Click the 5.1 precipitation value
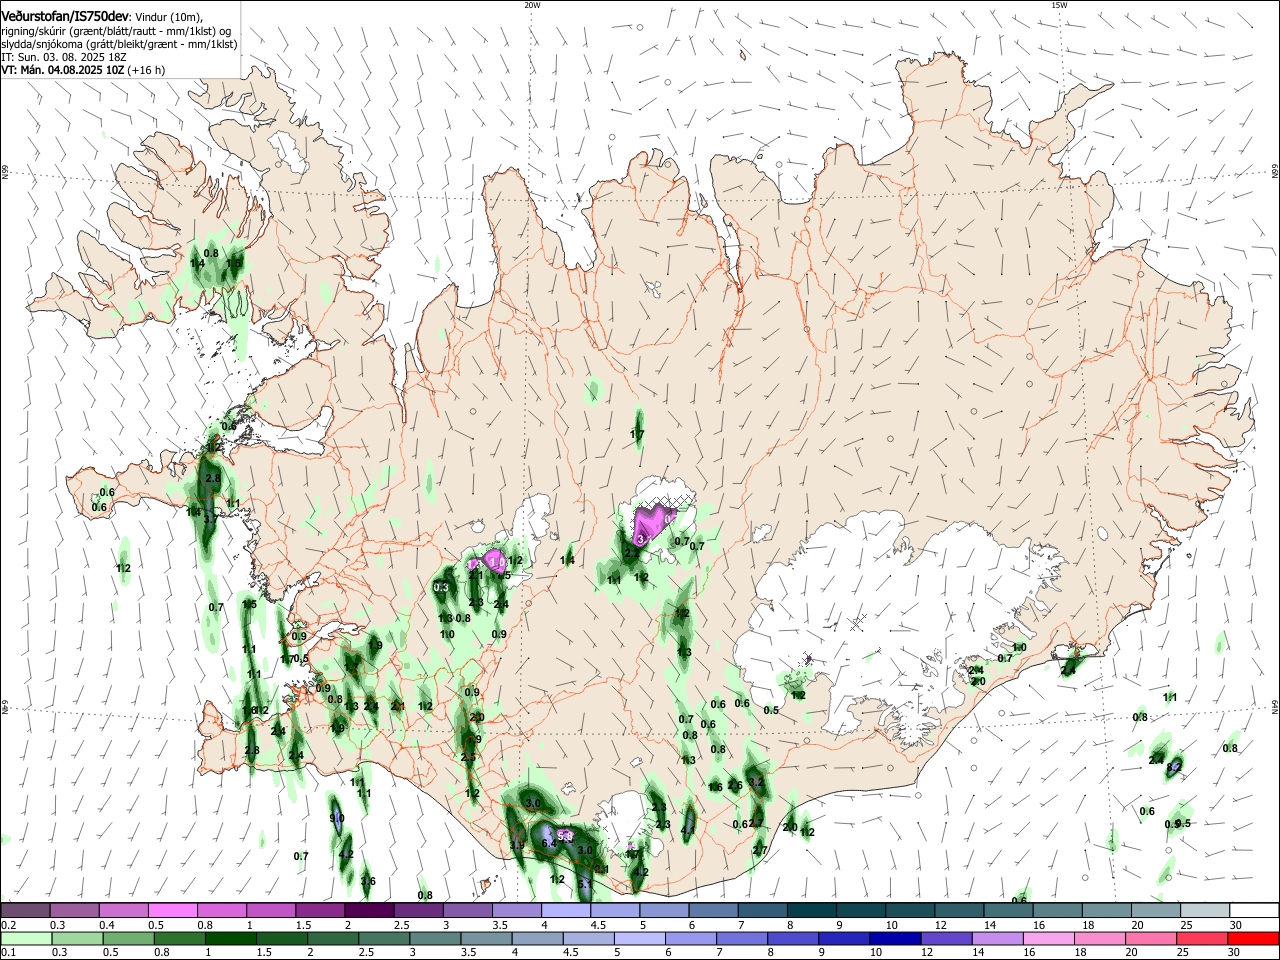Image resolution: width=1280 pixels, height=960 pixels. [586, 885]
